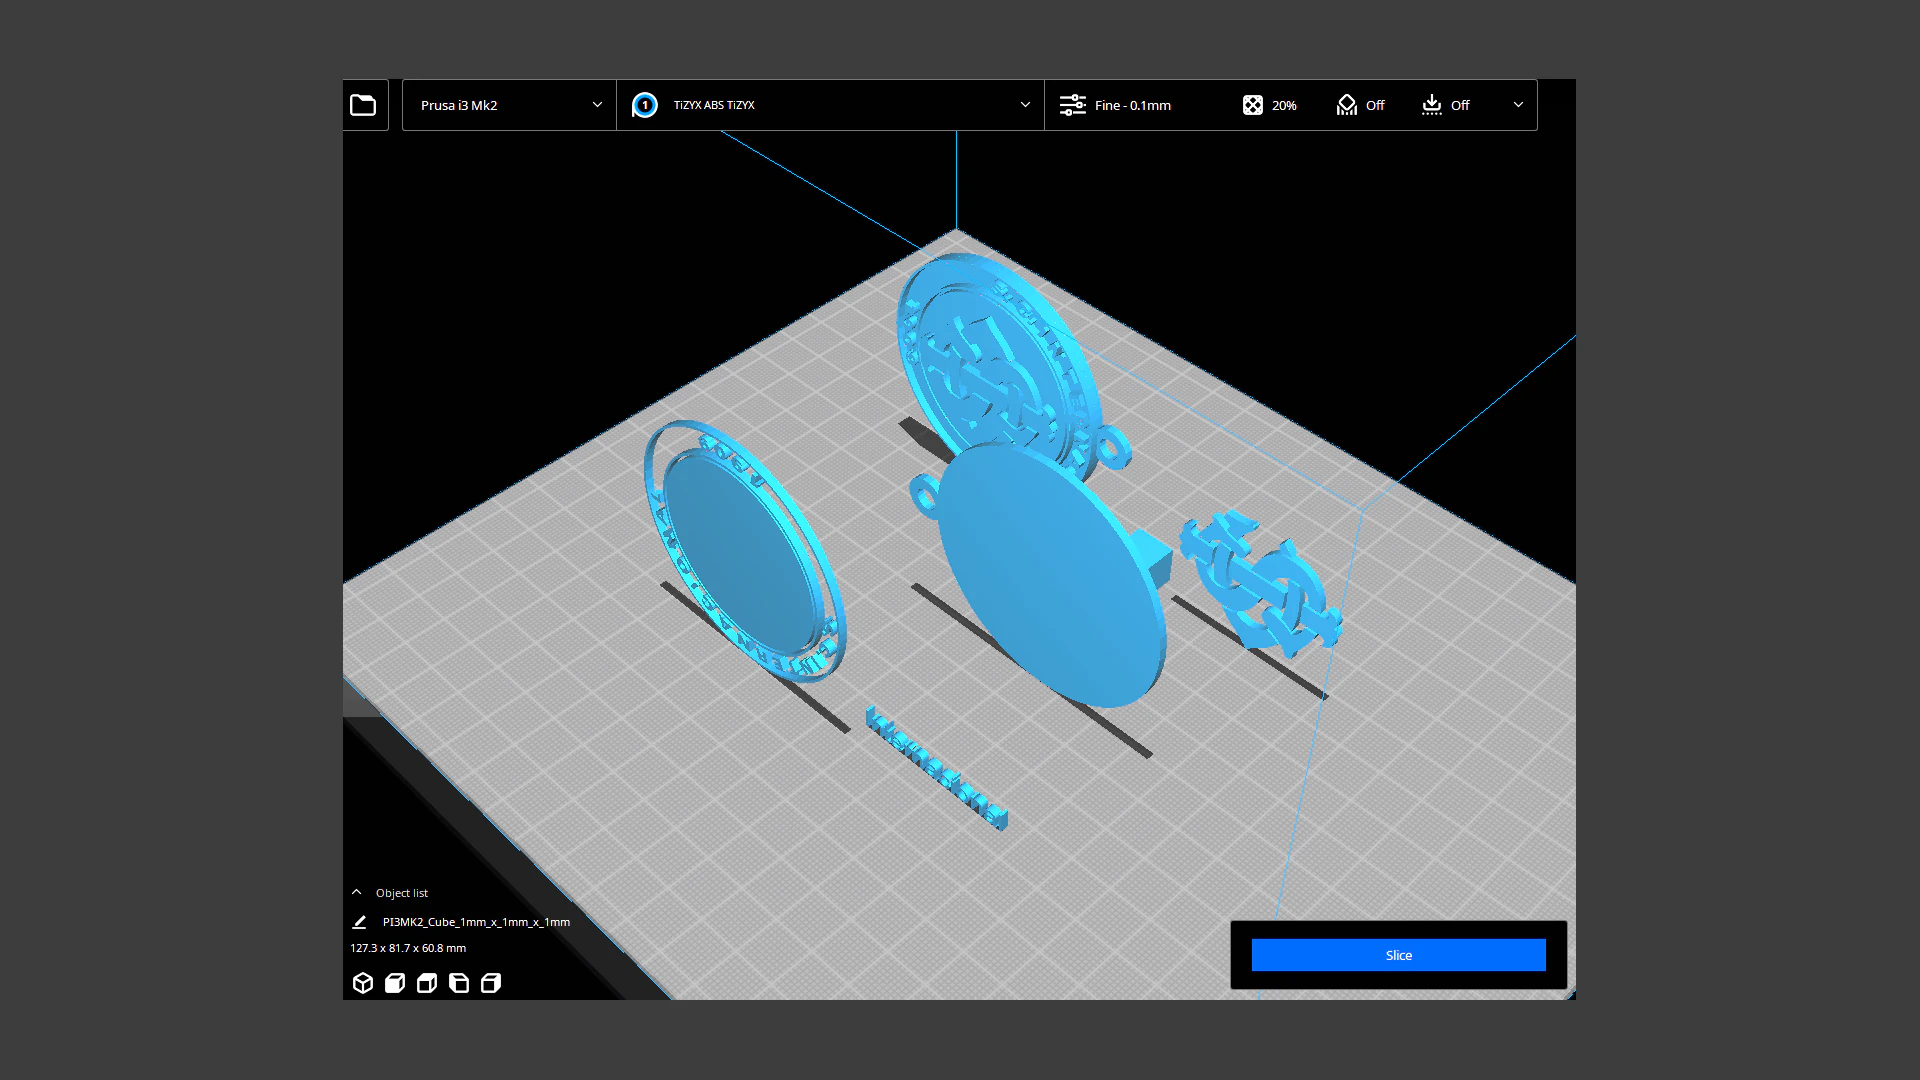Screen dimensions: 1920x1080
Task: Expand the TiZYX ABS material dropdown
Action: click(831, 105)
